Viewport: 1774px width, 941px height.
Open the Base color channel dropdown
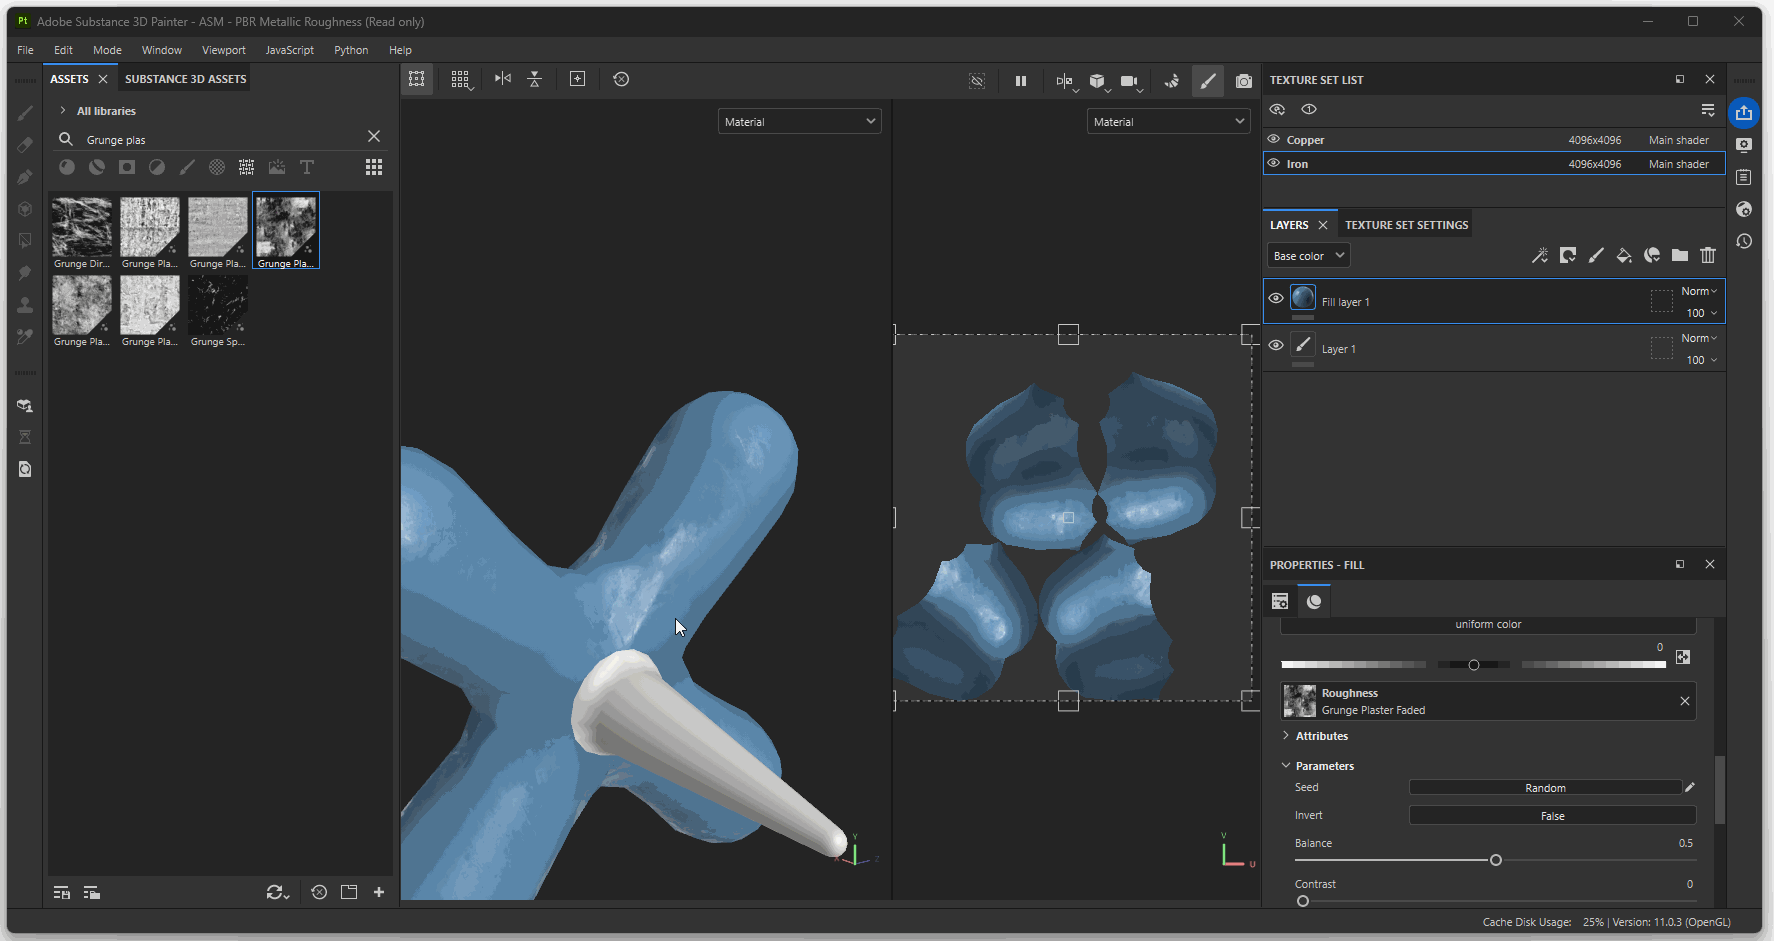coord(1308,256)
